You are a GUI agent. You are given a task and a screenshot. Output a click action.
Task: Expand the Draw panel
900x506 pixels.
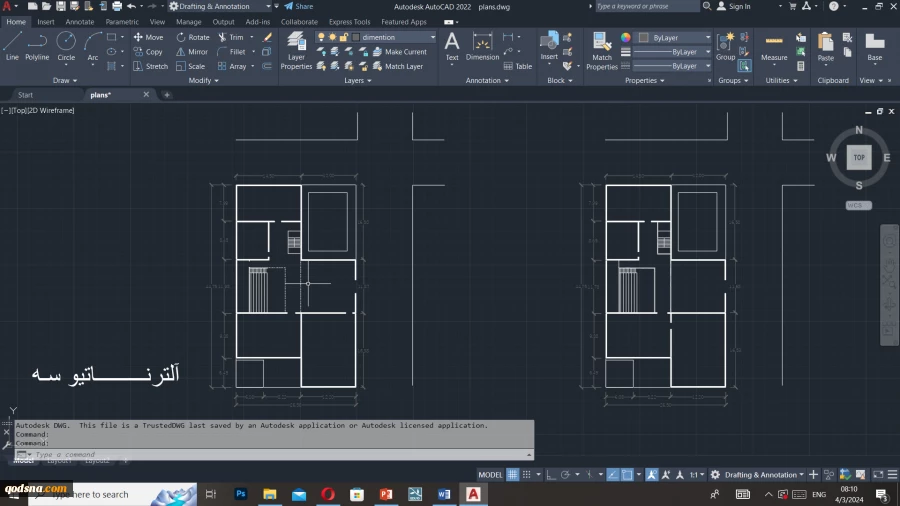click(x=64, y=80)
